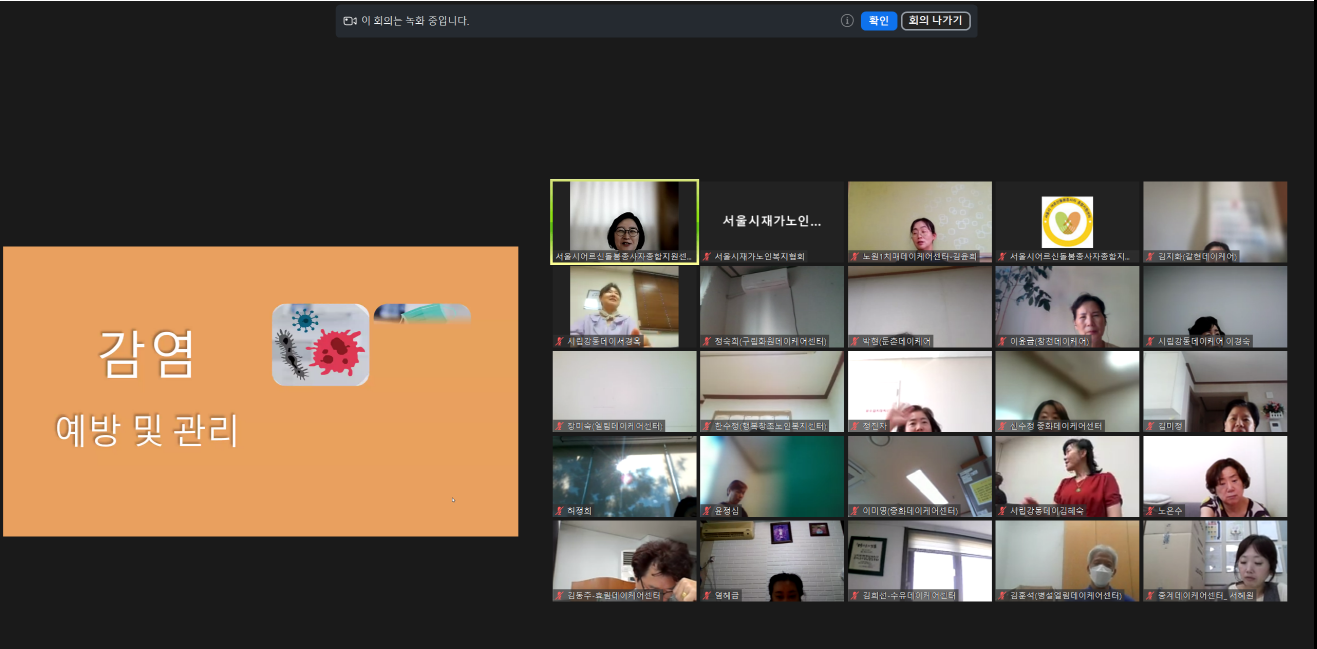Click the muted mic icon on 김미정's tile
1317x649 pixels.
pos(1150,426)
